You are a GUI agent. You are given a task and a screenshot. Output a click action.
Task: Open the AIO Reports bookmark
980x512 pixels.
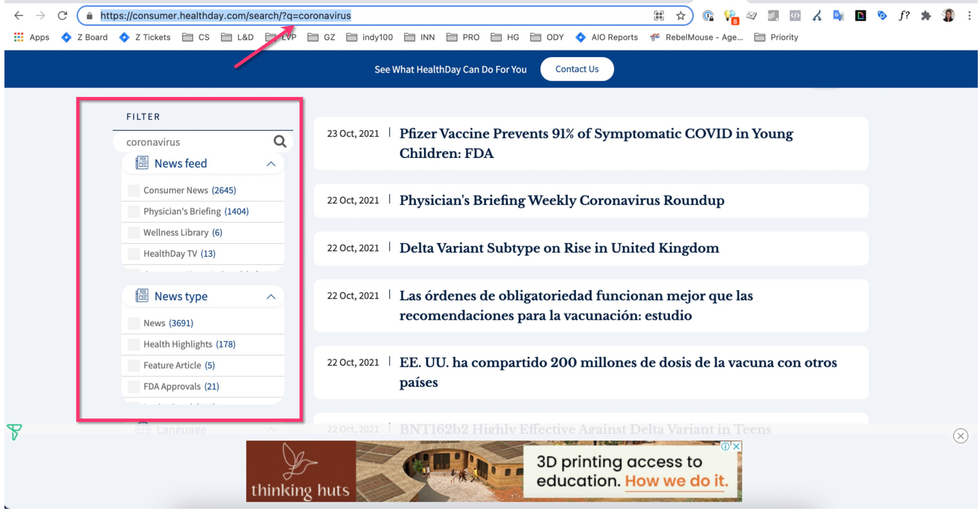[606, 37]
